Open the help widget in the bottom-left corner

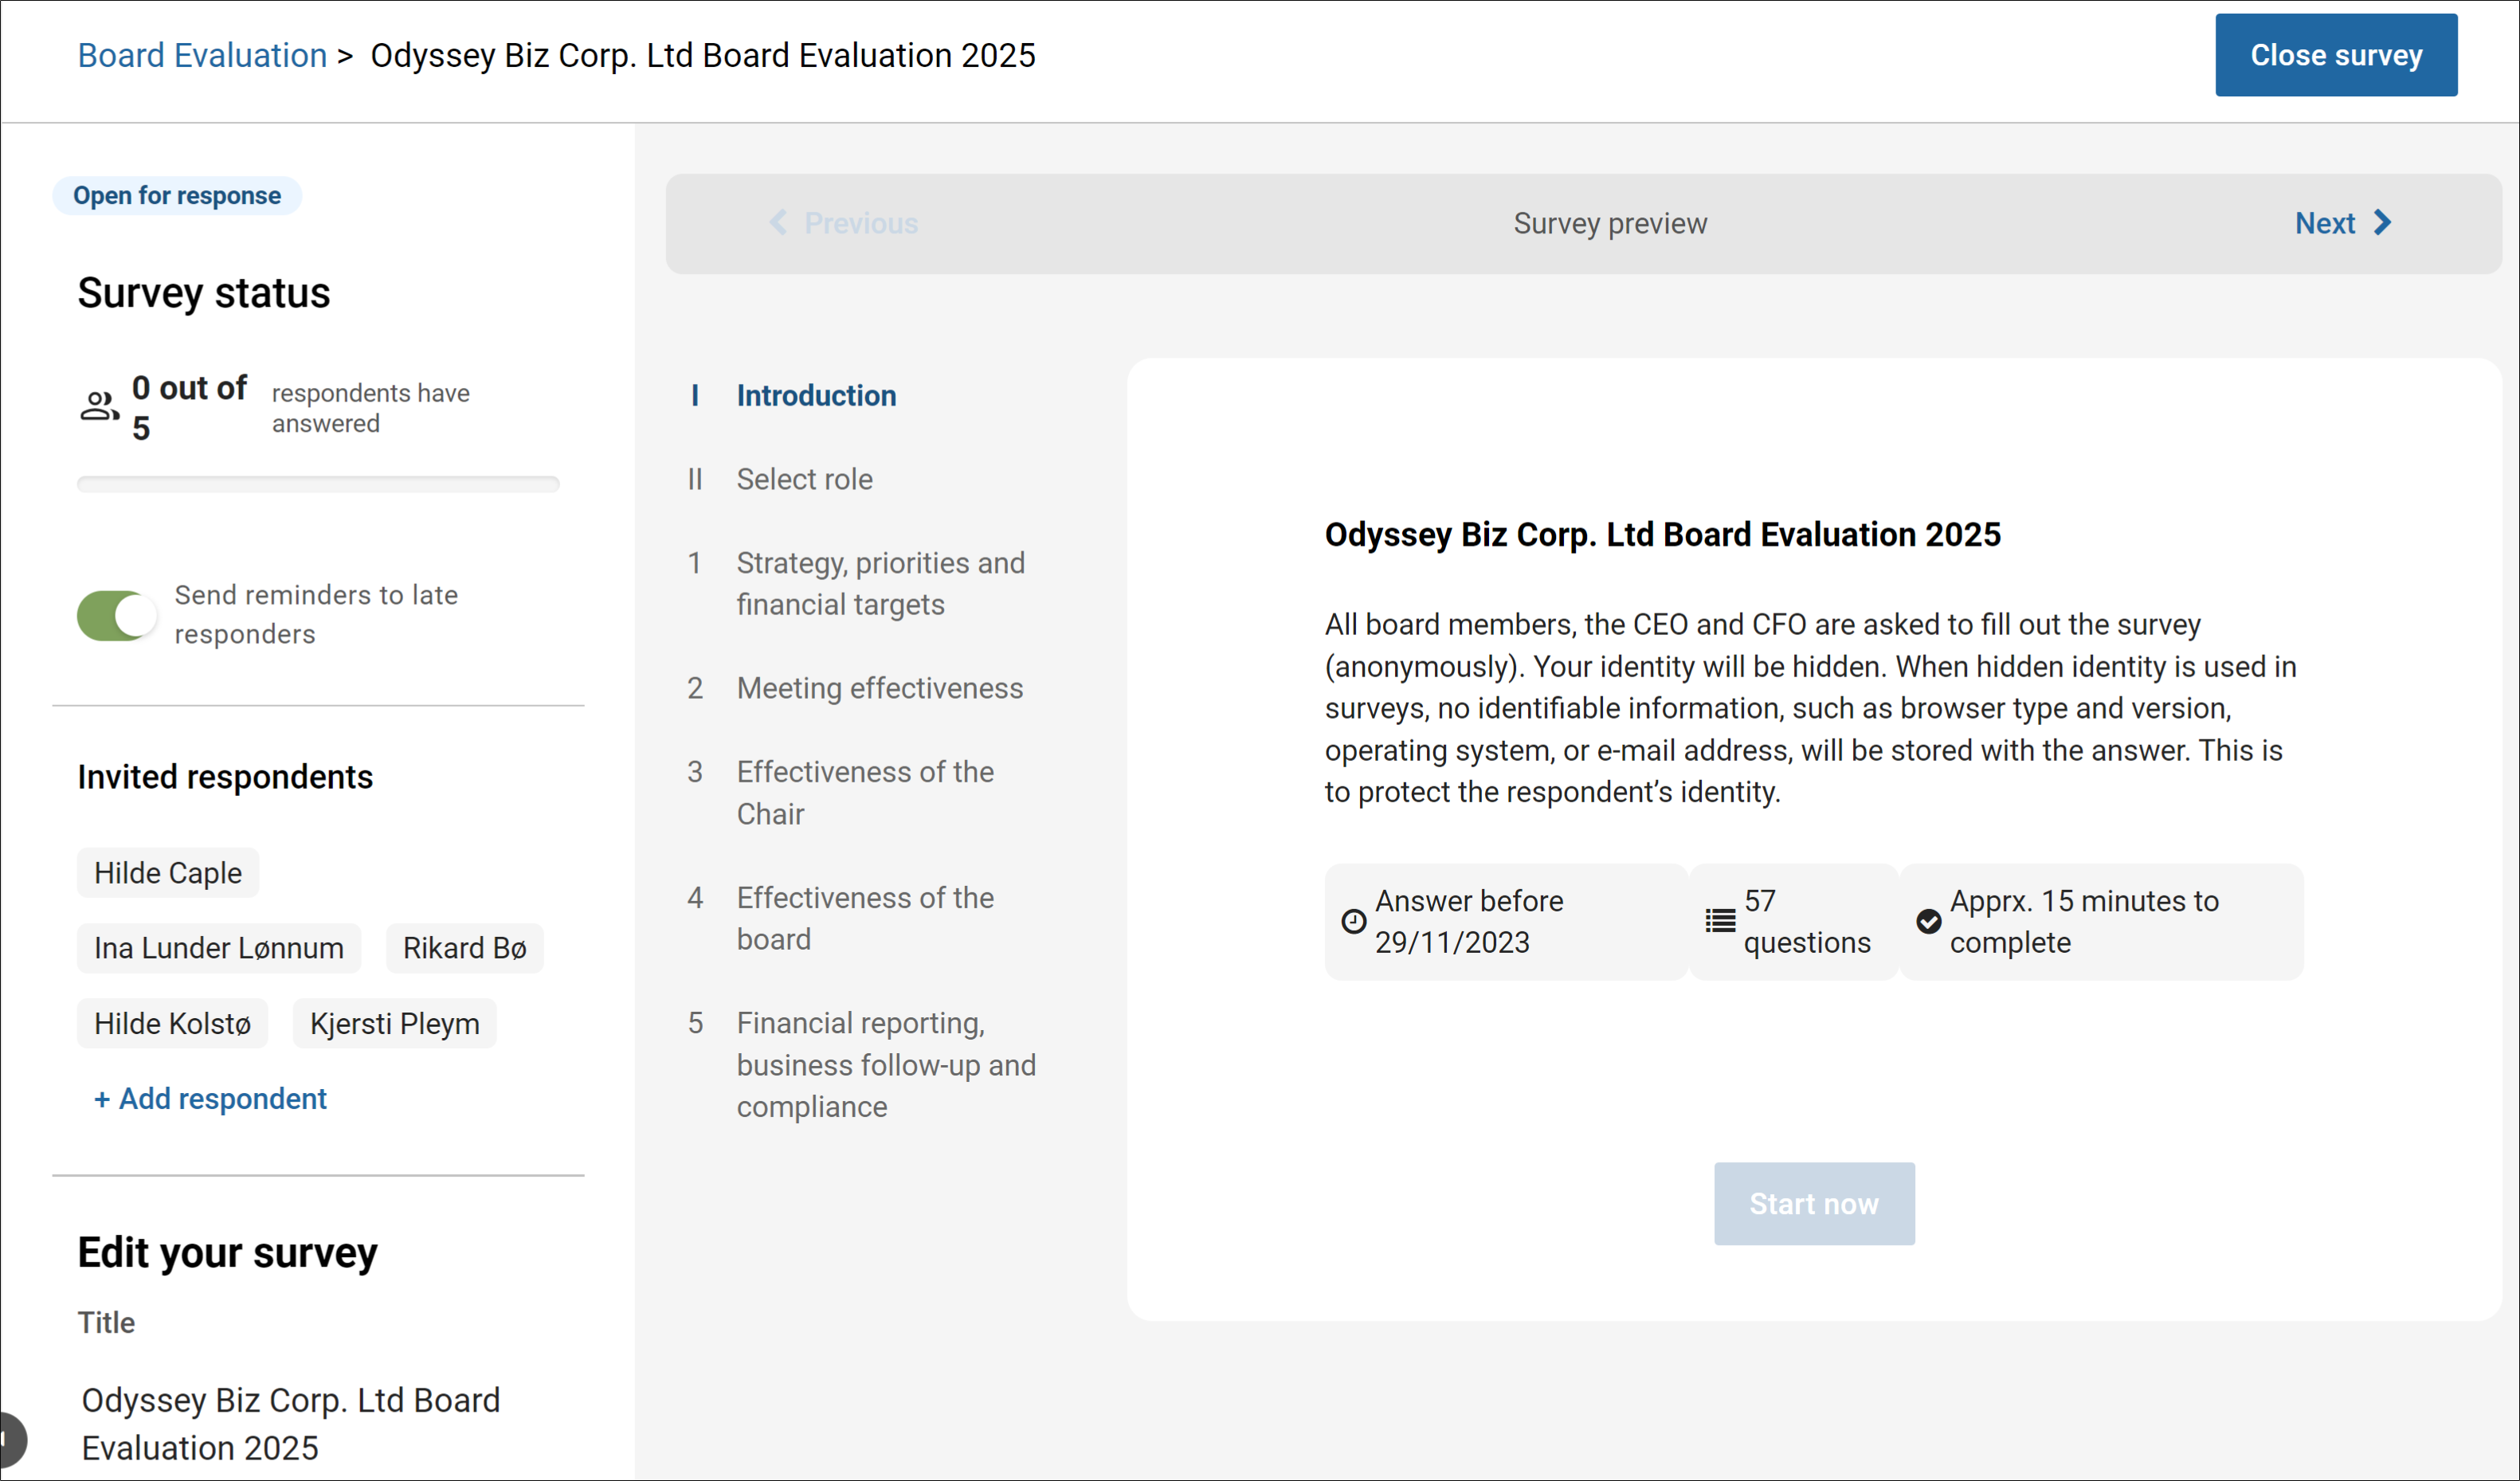pos(10,1440)
